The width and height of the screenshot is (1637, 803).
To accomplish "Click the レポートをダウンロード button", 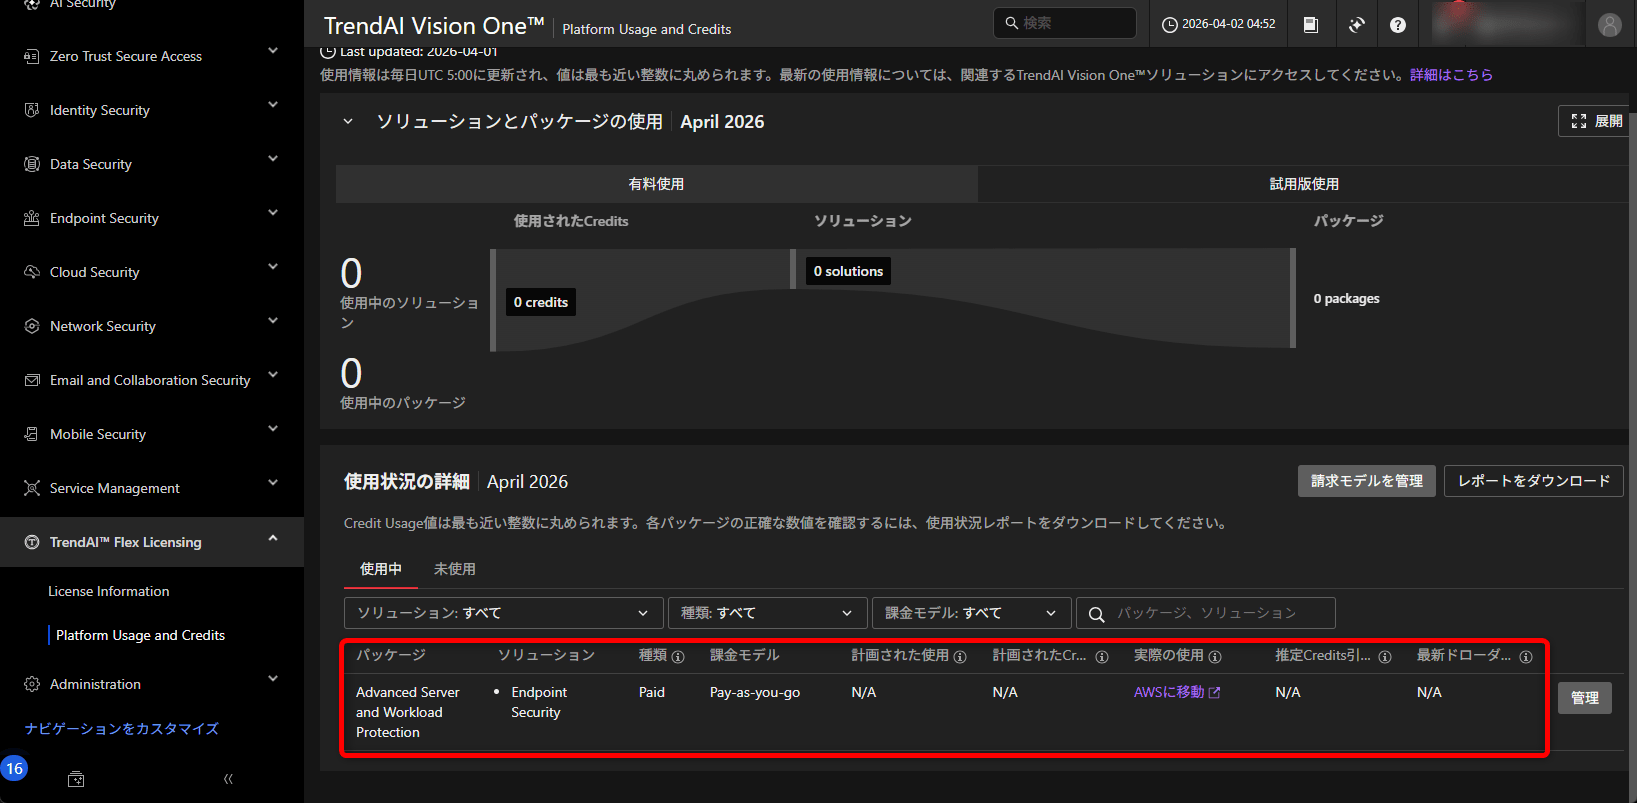I will coord(1534,481).
